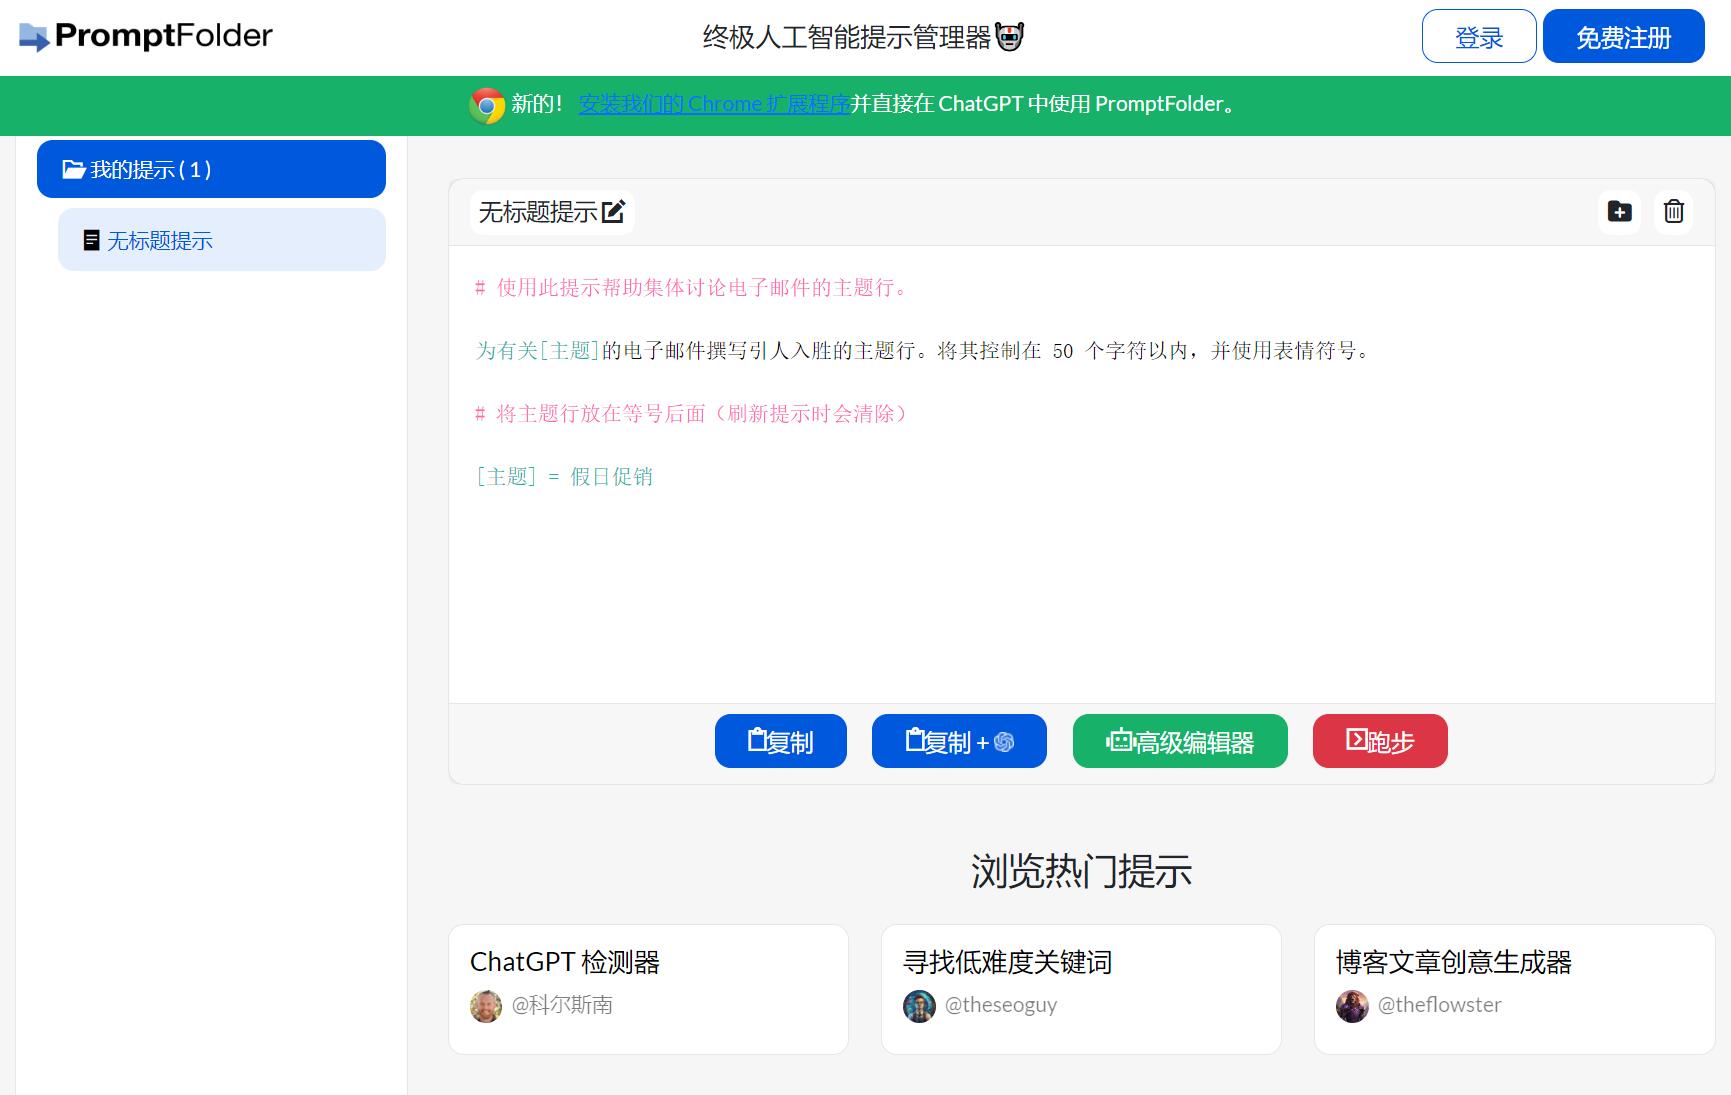
Task: Click the @theseoguy username
Action: coord(1001,1005)
